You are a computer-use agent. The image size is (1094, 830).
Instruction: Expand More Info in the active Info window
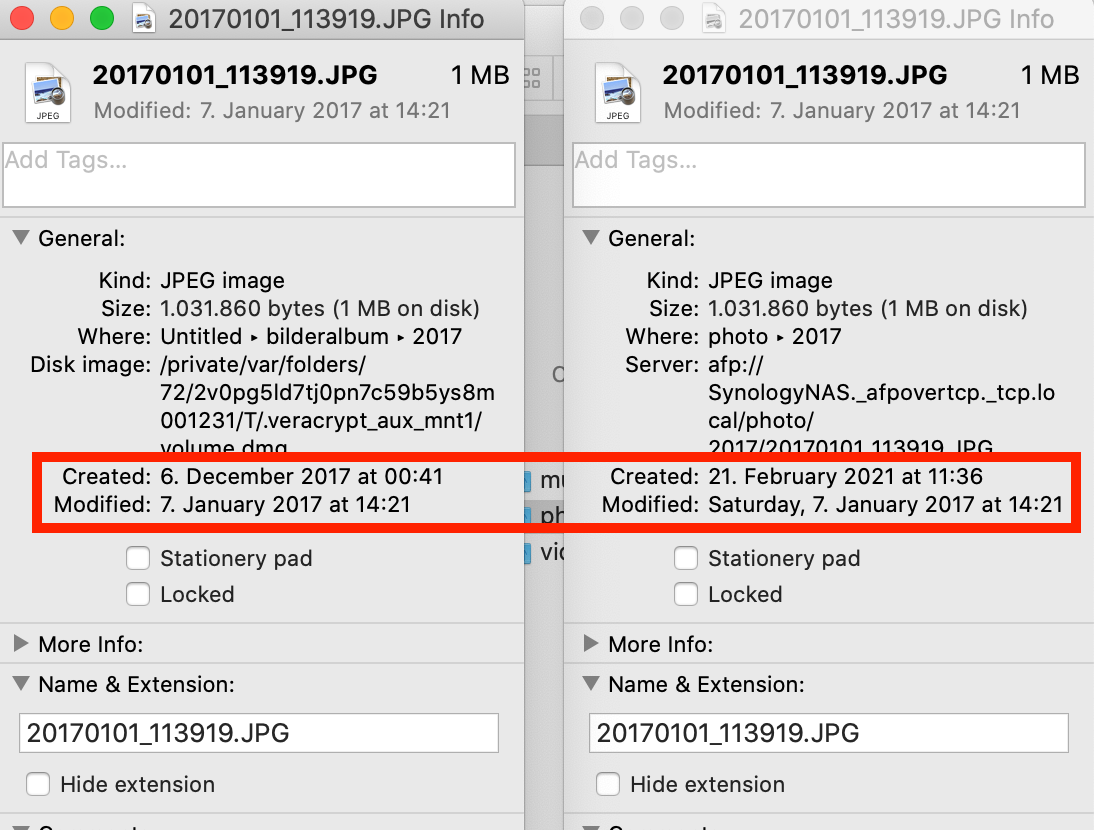[x=20, y=644]
